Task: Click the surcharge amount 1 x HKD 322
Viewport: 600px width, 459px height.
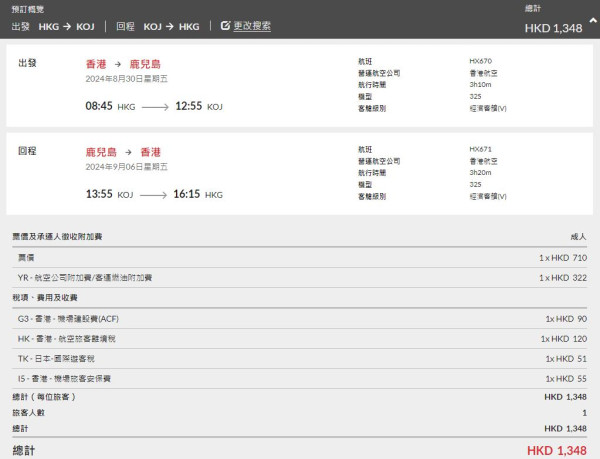Action: pos(563,278)
